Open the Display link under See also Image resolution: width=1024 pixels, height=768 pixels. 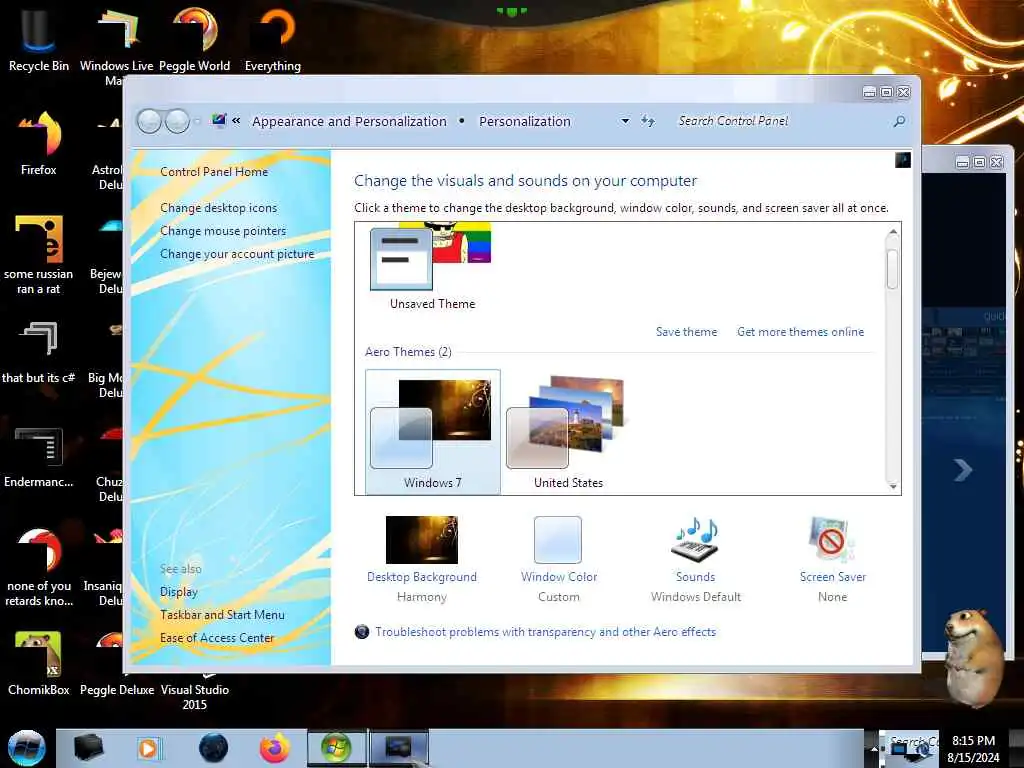point(179,592)
